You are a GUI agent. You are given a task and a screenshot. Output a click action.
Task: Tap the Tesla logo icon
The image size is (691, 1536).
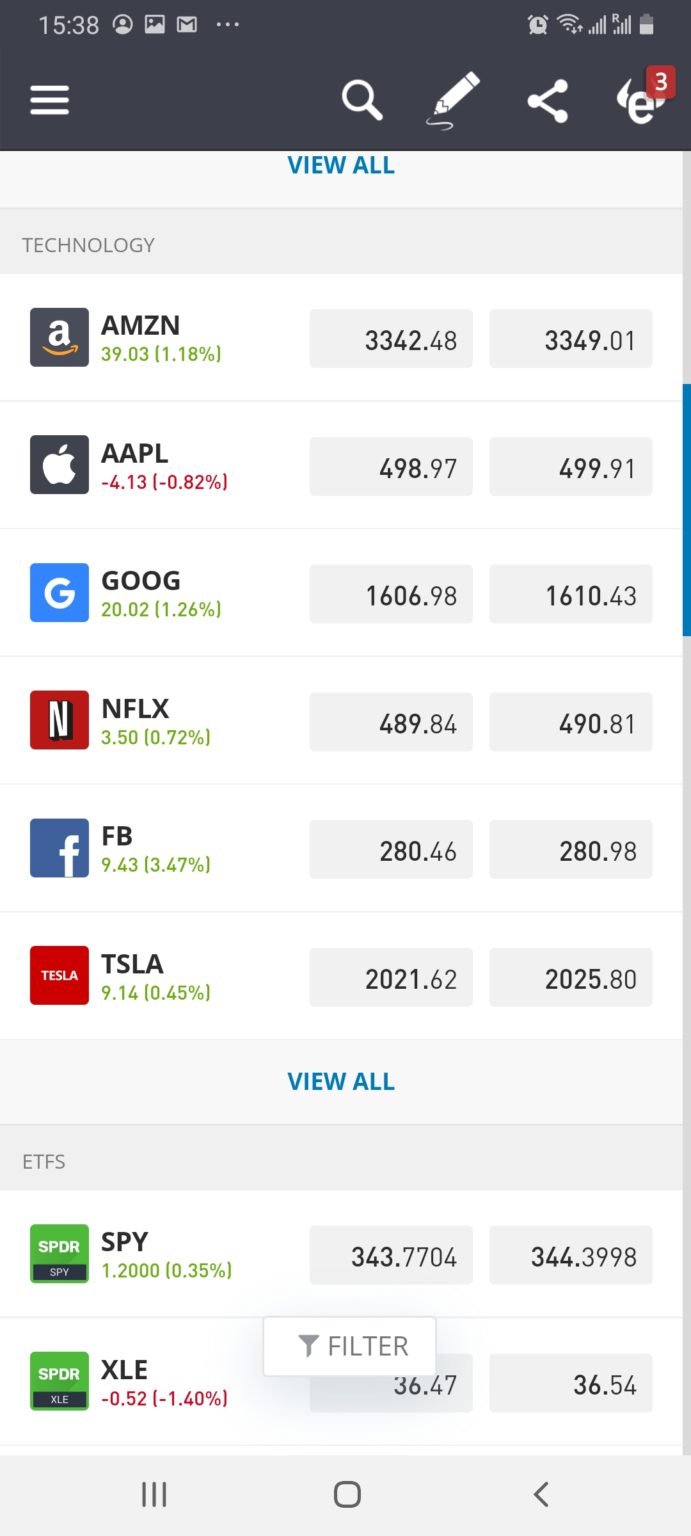pyautogui.click(x=59, y=975)
